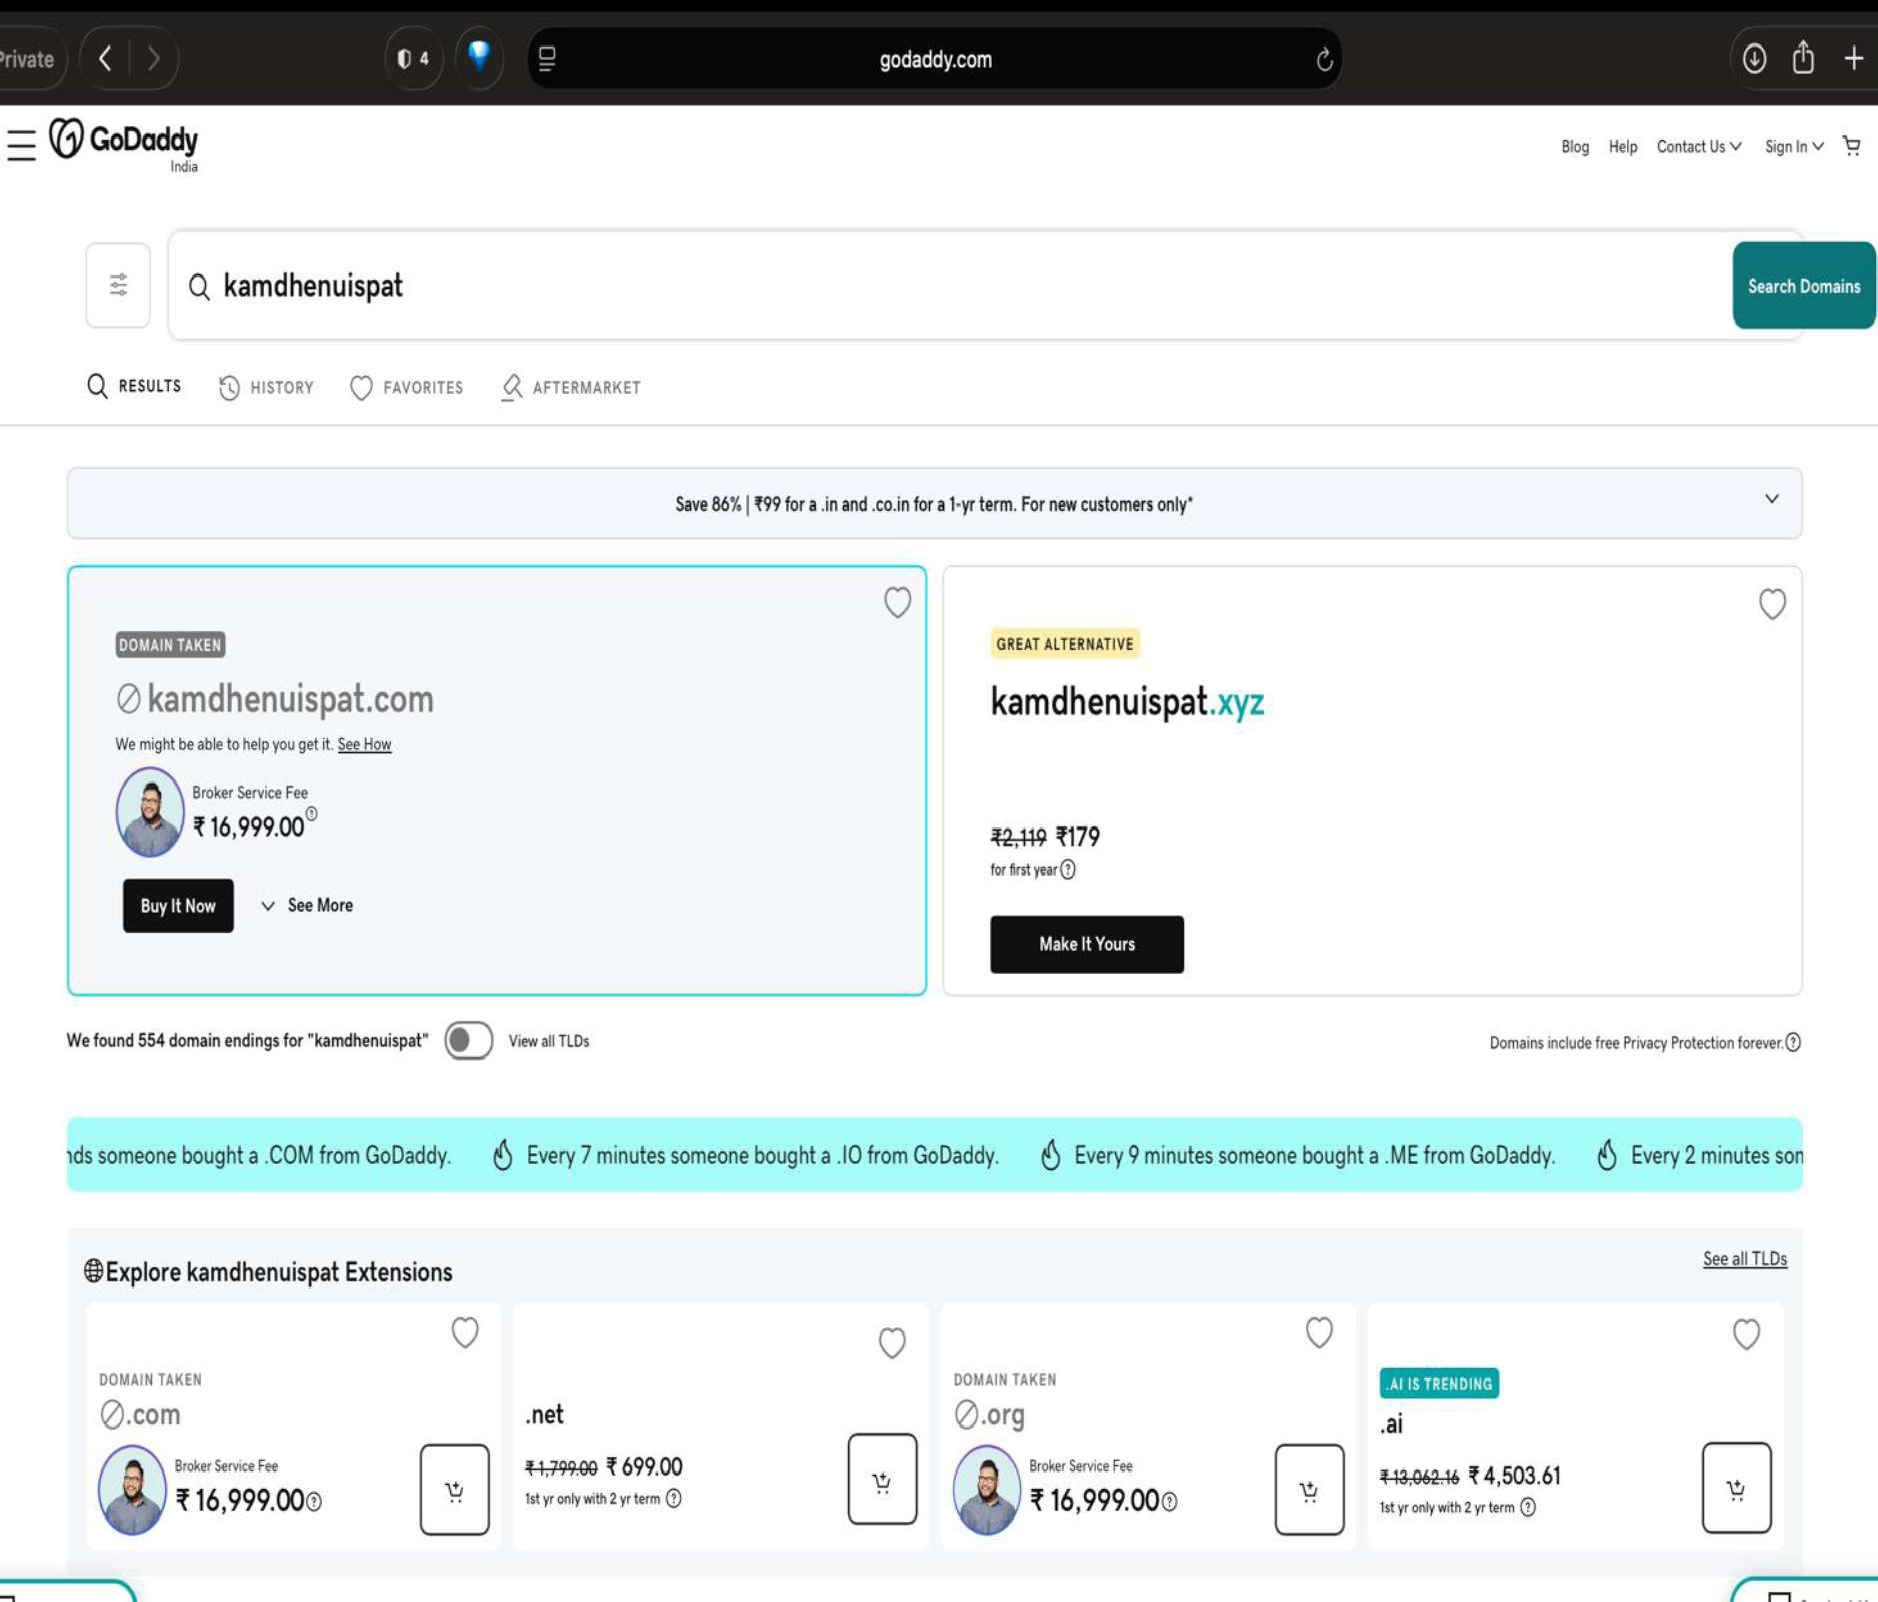Open the browser share menu
Viewport: 1878px width, 1602px height.
pyautogui.click(x=1803, y=57)
